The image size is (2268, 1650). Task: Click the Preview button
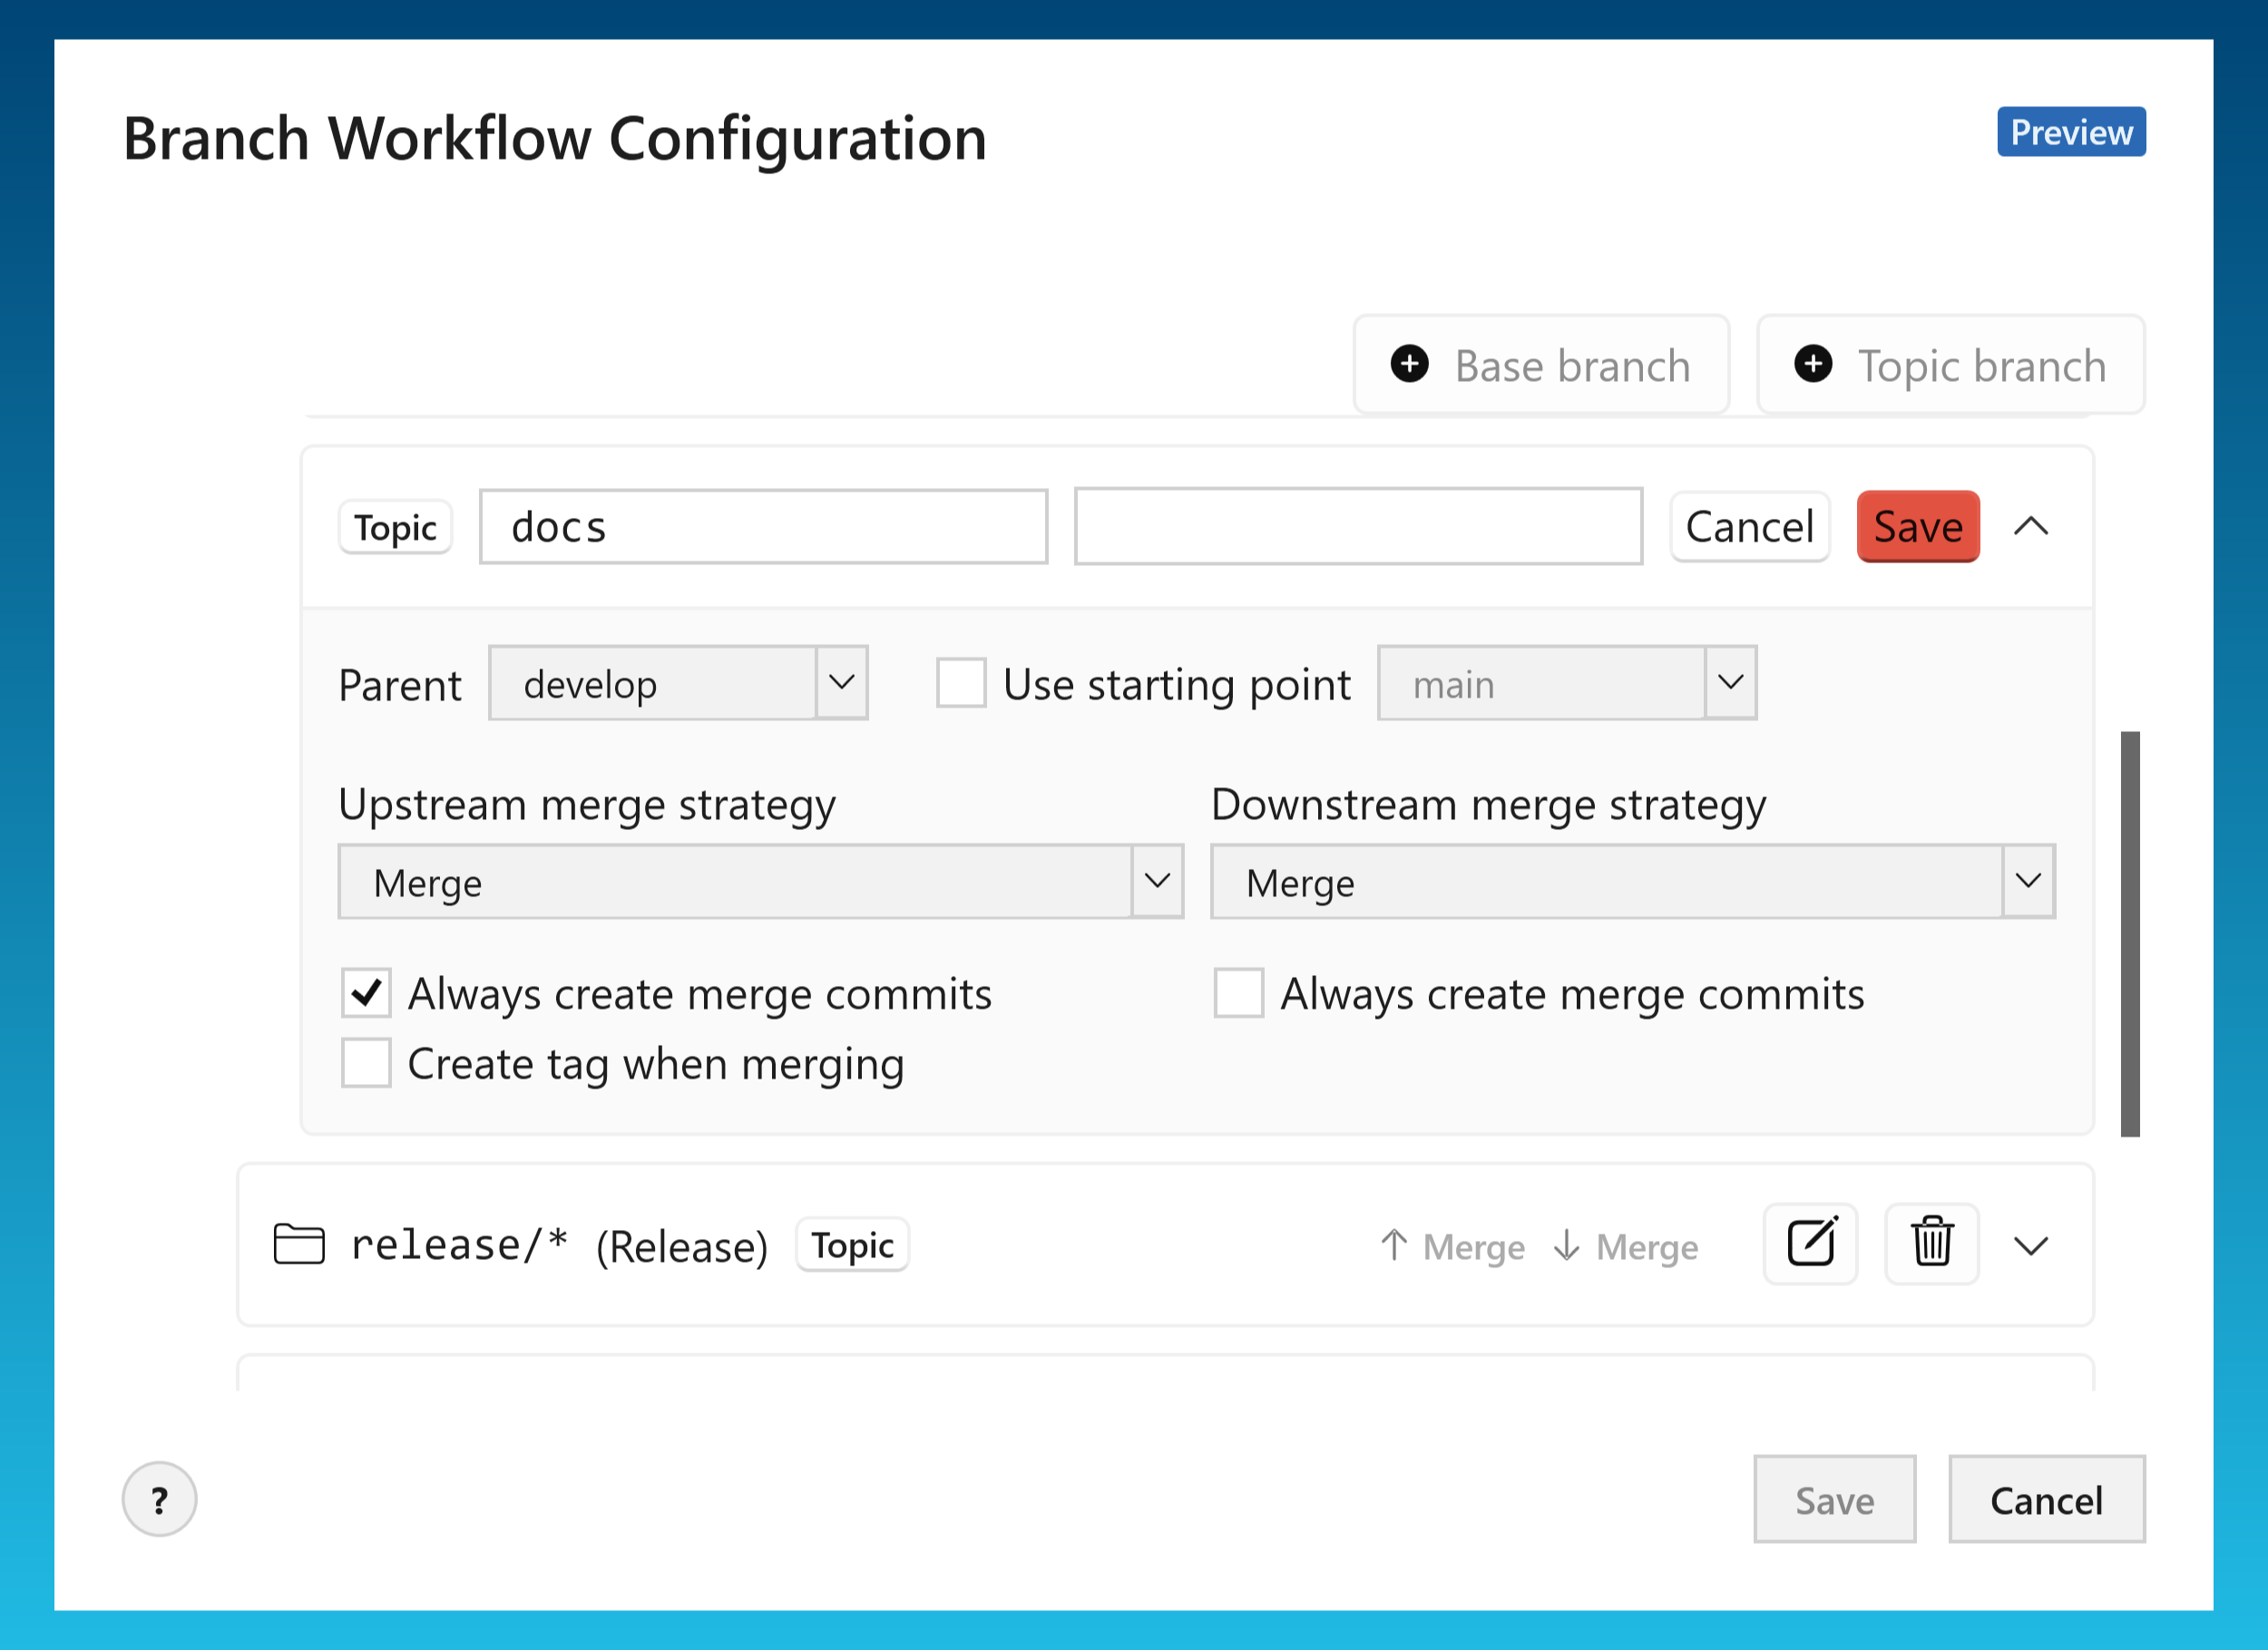(2070, 131)
